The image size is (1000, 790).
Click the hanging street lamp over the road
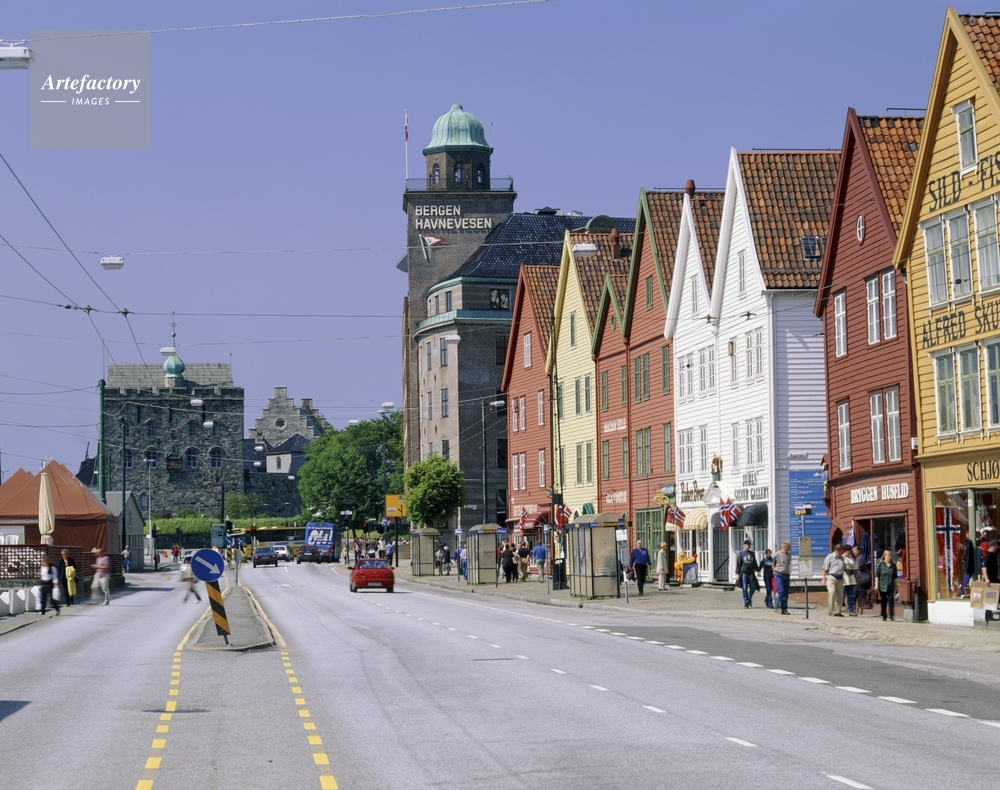(112, 262)
